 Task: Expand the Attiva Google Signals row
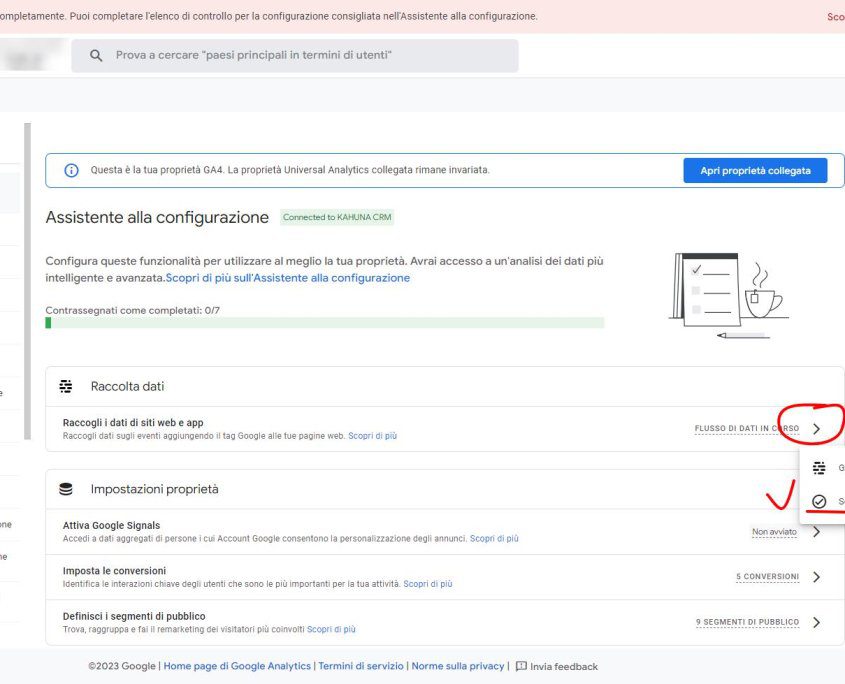(x=817, y=531)
